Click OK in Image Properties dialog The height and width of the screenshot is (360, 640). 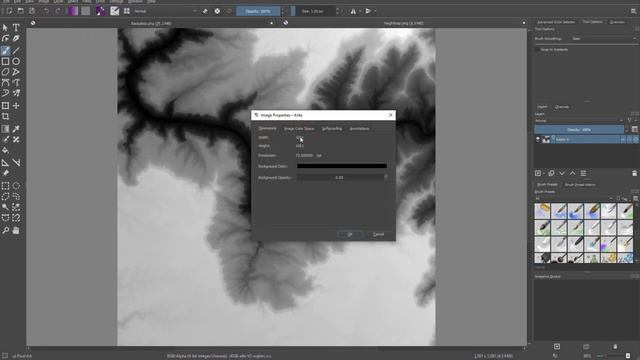click(x=350, y=234)
